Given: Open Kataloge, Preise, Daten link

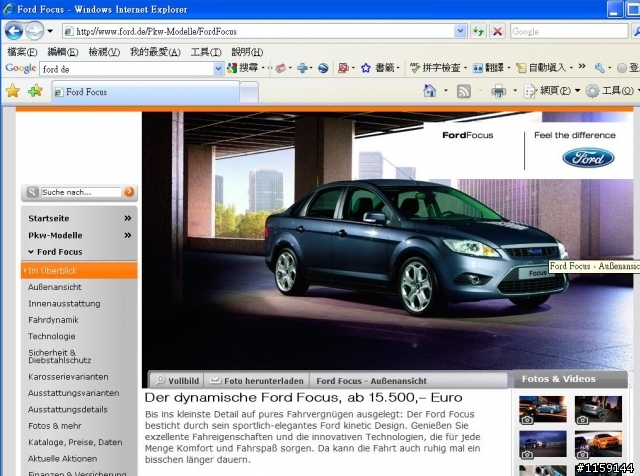Looking at the screenshot, I should click(75, 442).
